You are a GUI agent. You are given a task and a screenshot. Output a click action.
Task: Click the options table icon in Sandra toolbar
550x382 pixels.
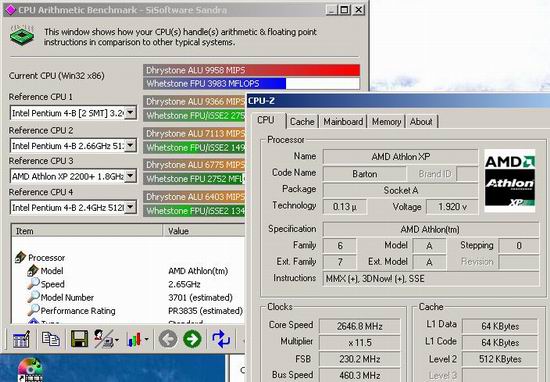(x=21, y=339)
